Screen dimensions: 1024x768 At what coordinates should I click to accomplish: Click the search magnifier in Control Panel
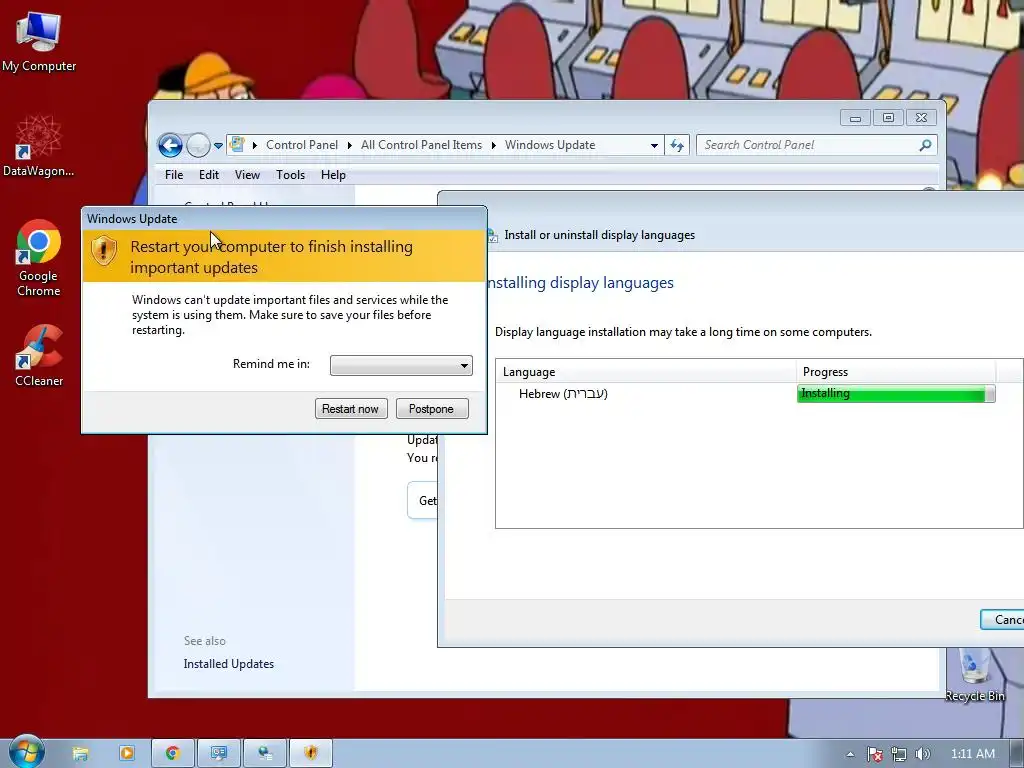[x=925, y=145]
